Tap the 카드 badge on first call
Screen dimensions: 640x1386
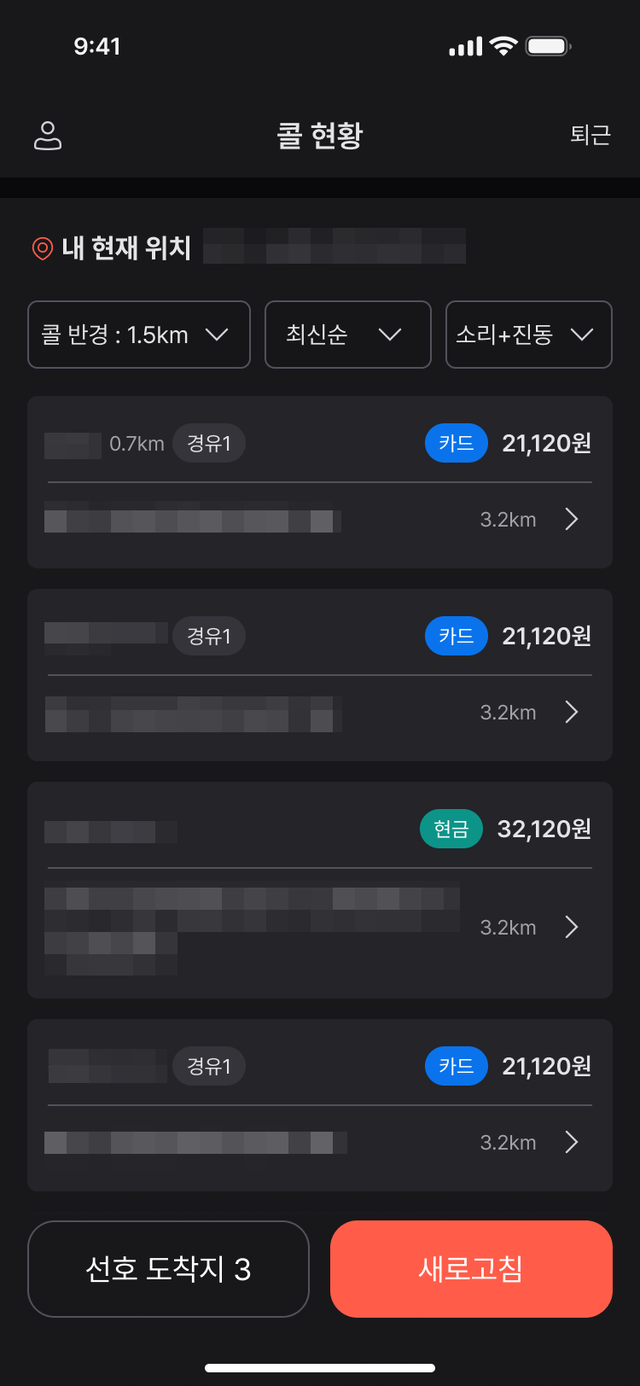[456, 443]
